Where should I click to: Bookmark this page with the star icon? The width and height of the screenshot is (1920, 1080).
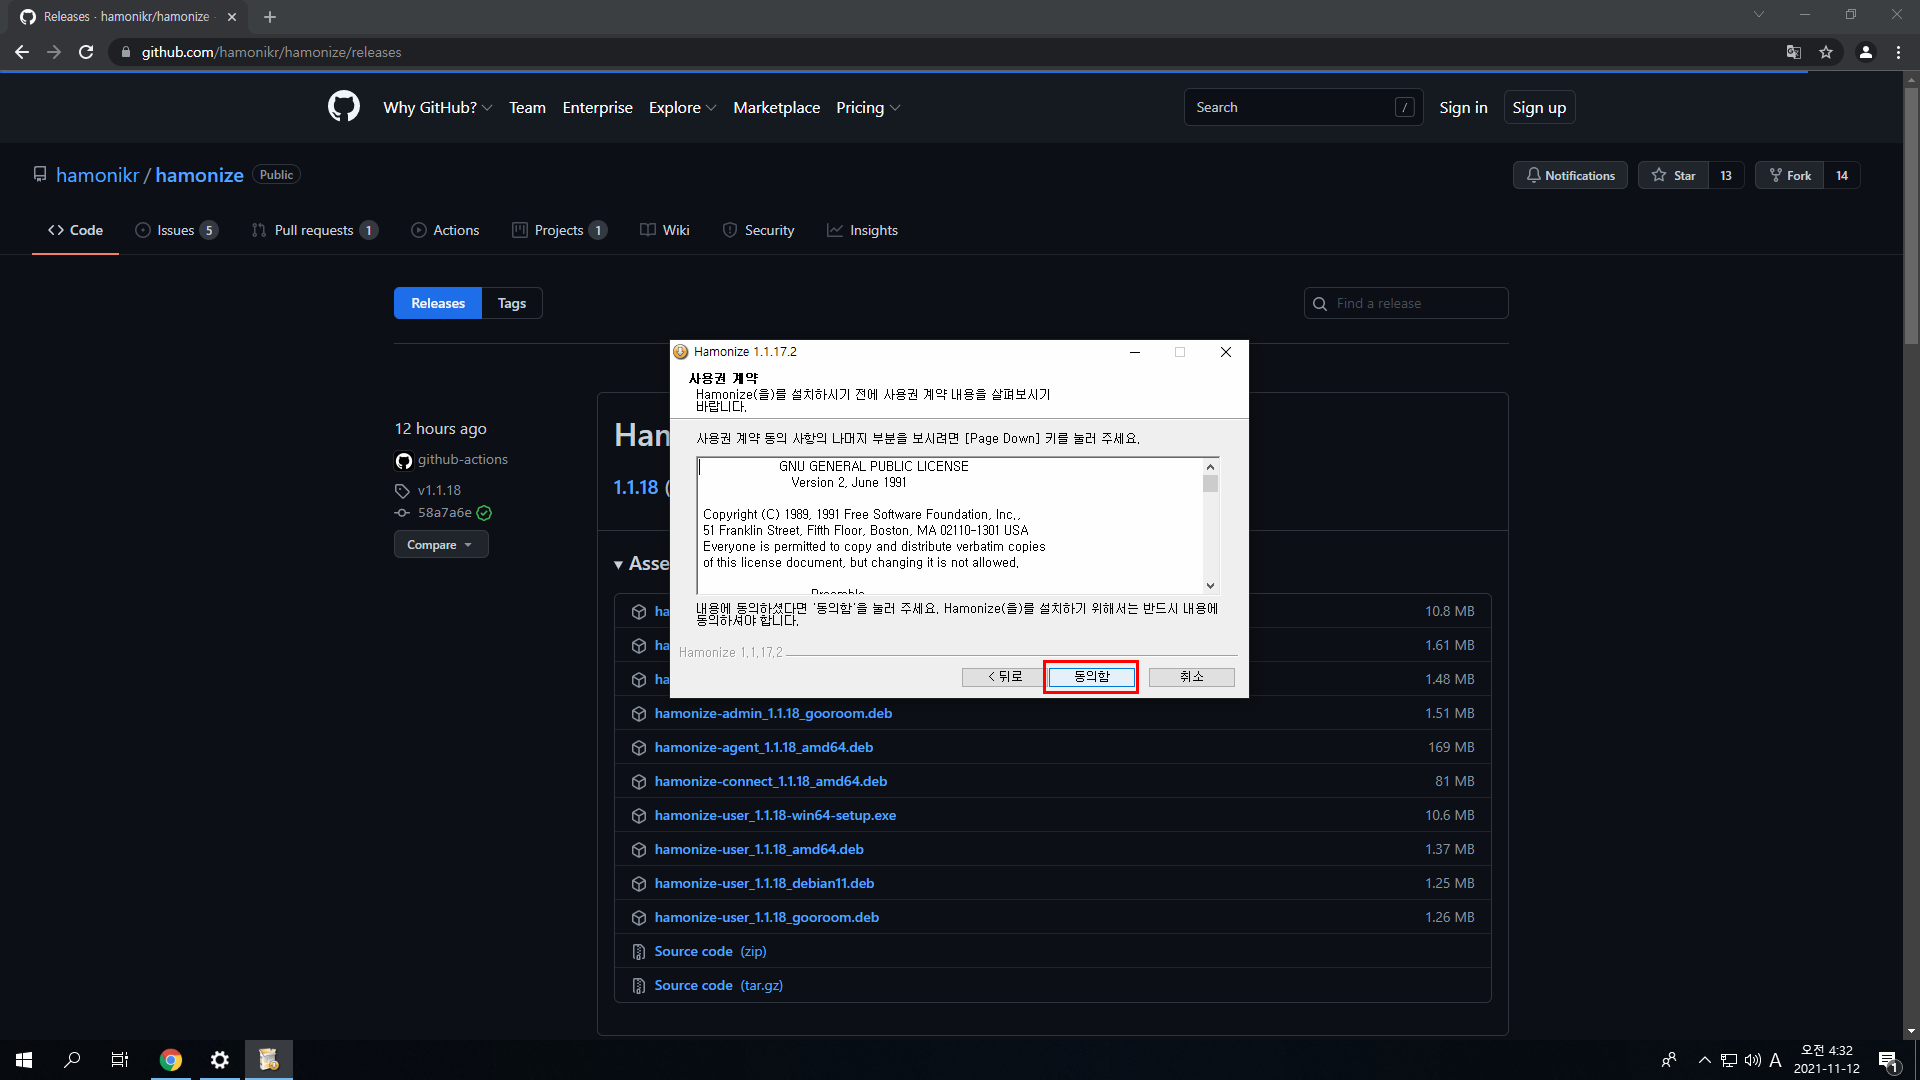click(1826, 52)
